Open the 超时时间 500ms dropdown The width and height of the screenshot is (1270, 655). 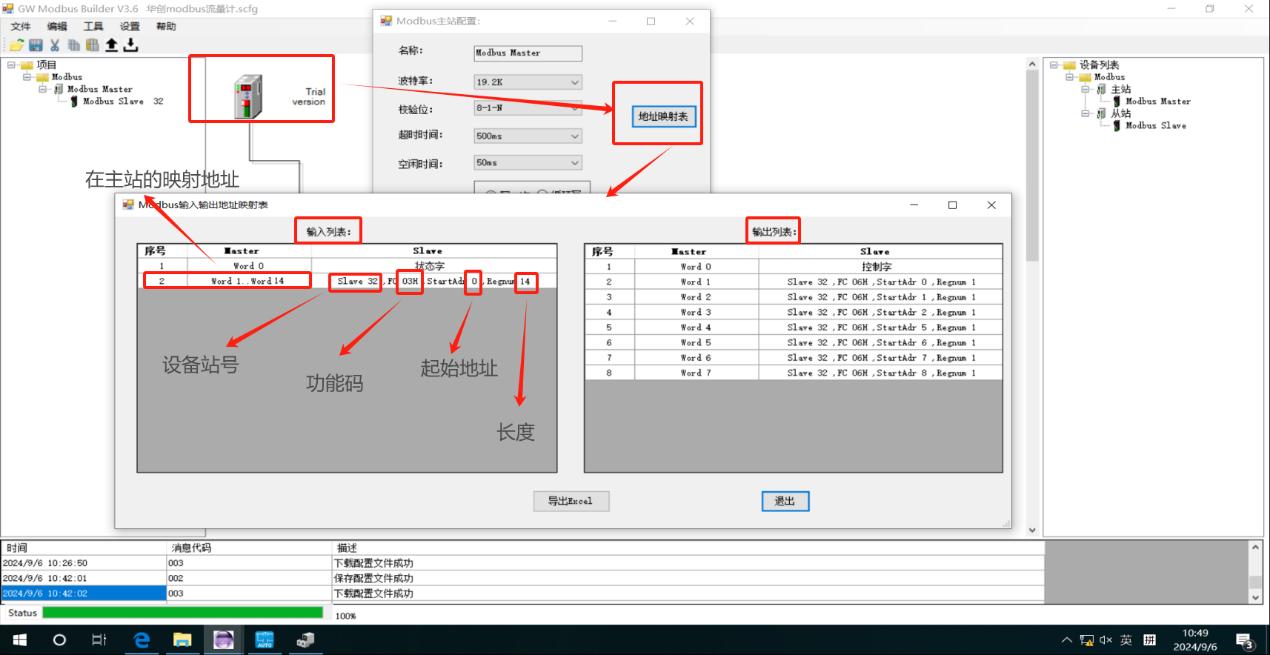(527, 136)
